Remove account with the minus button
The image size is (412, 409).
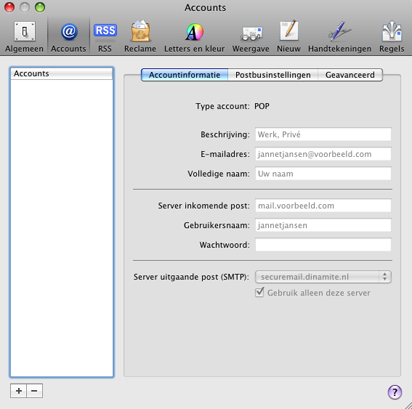35,391
